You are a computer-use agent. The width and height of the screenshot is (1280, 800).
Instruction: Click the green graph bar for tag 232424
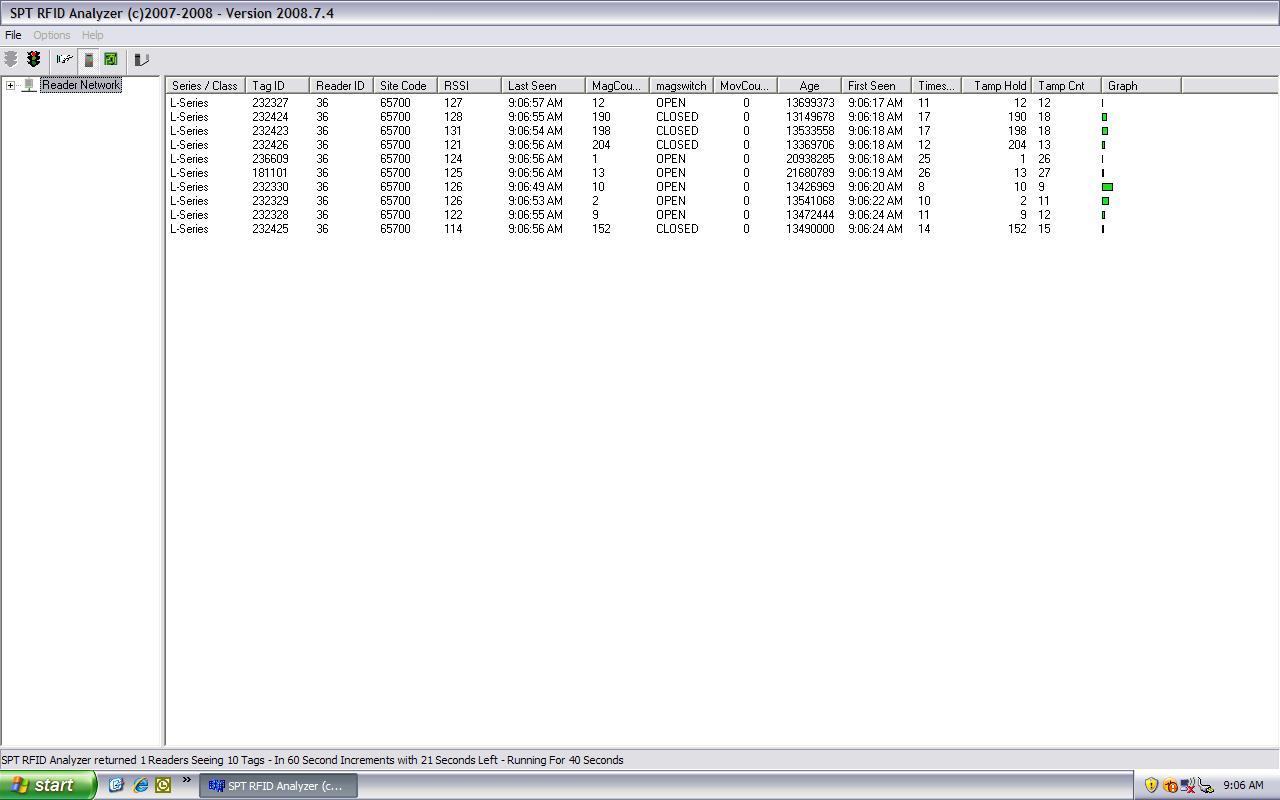click(1104, 117)
